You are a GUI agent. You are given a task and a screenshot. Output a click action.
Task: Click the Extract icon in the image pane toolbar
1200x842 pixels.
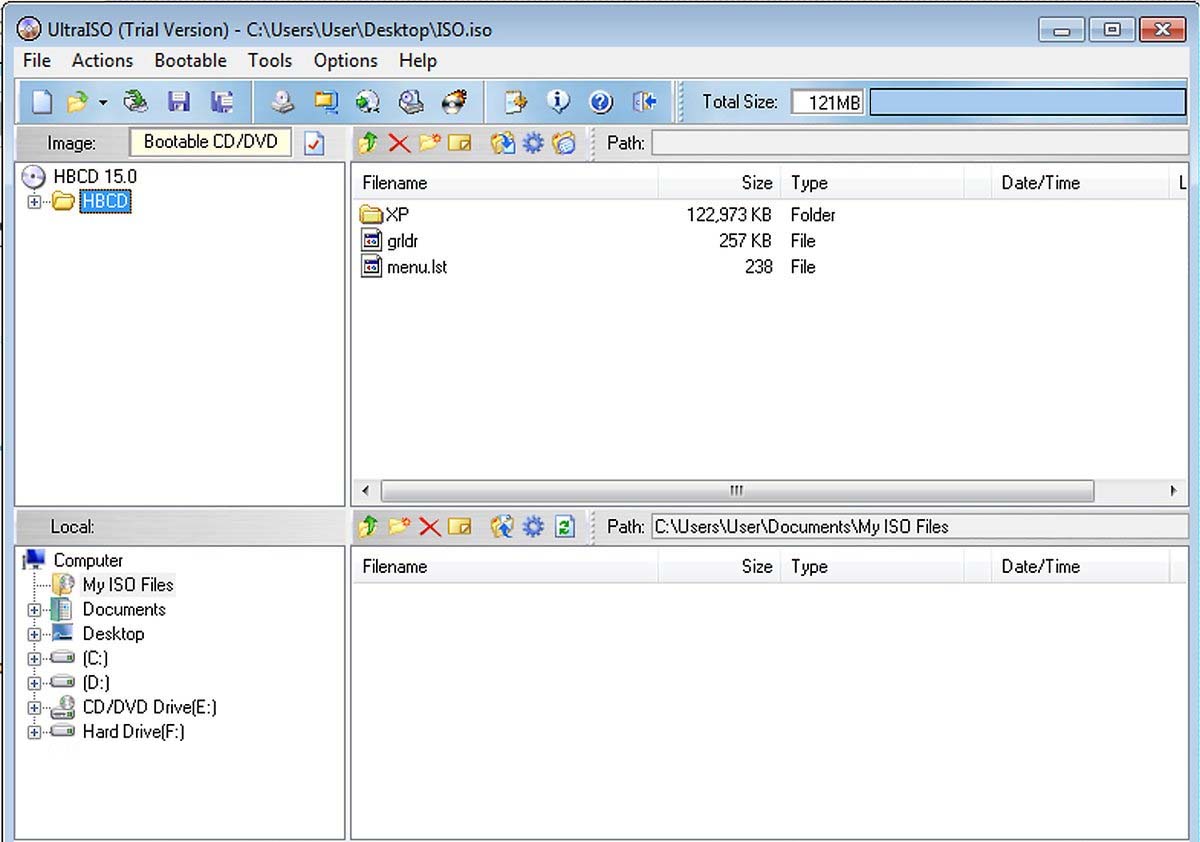tap(502, 143)
